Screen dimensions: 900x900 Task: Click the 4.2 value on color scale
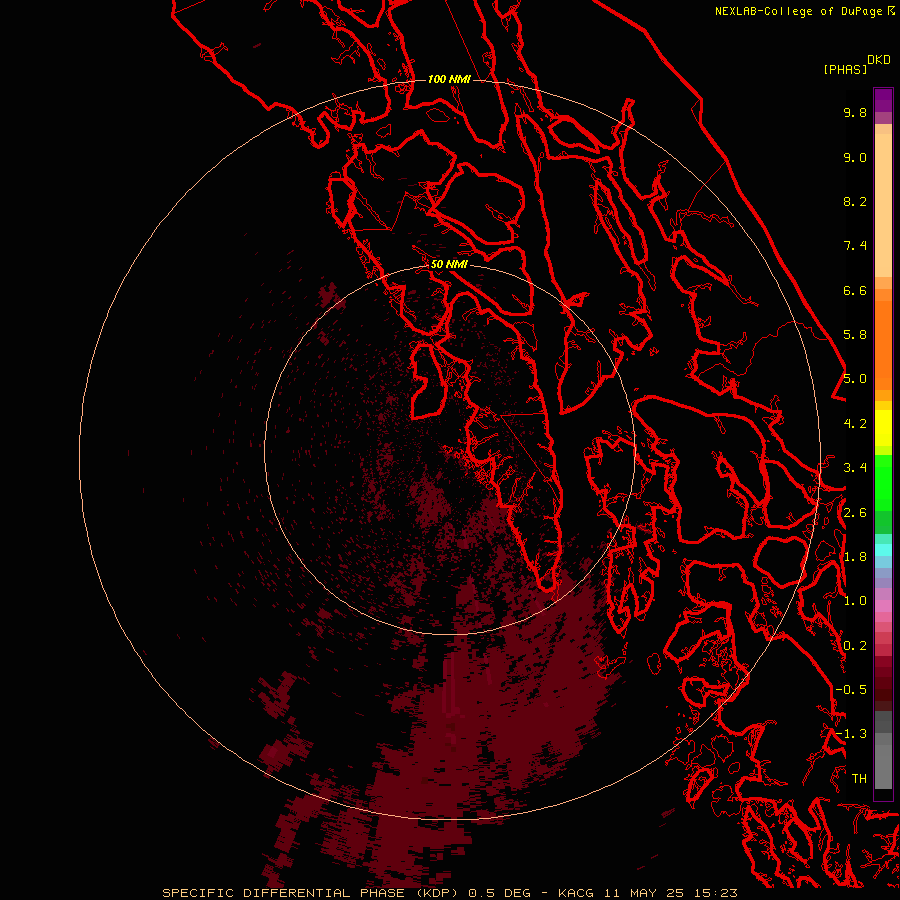pos(855,424)
